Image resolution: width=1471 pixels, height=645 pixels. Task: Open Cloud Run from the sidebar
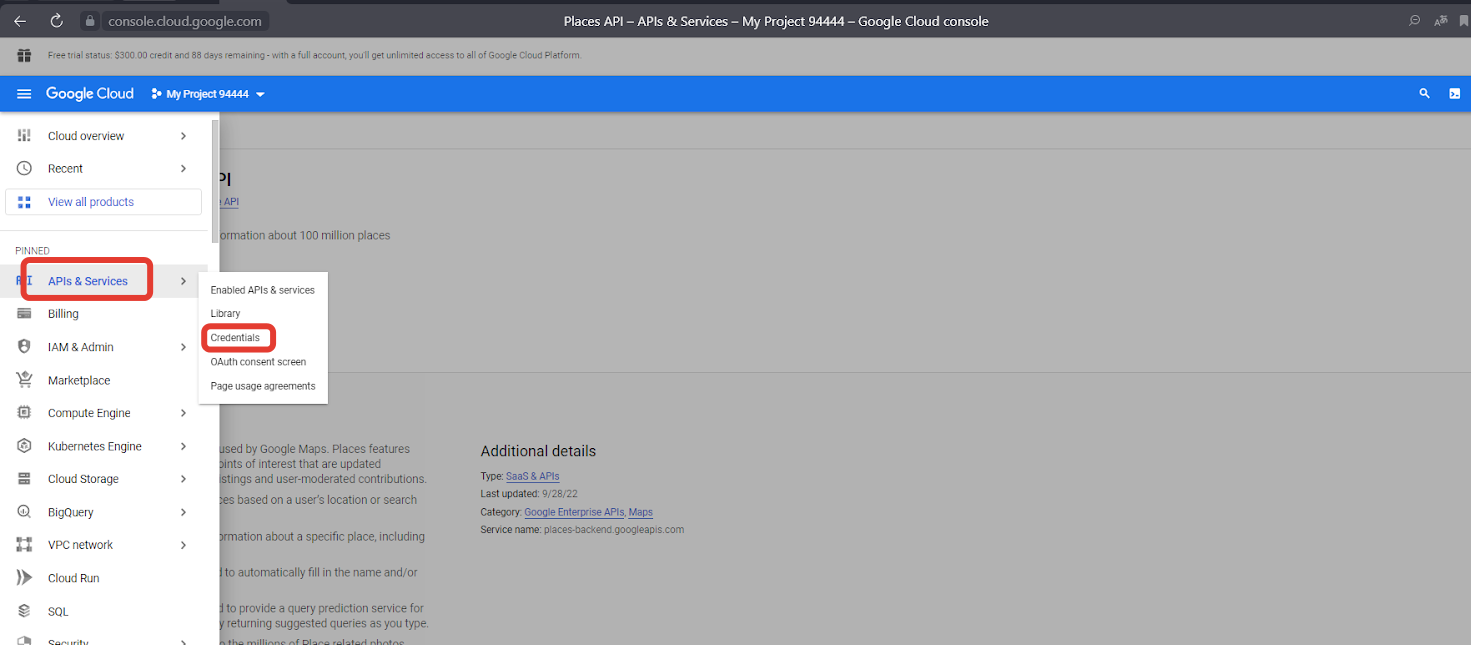point(74,578)
